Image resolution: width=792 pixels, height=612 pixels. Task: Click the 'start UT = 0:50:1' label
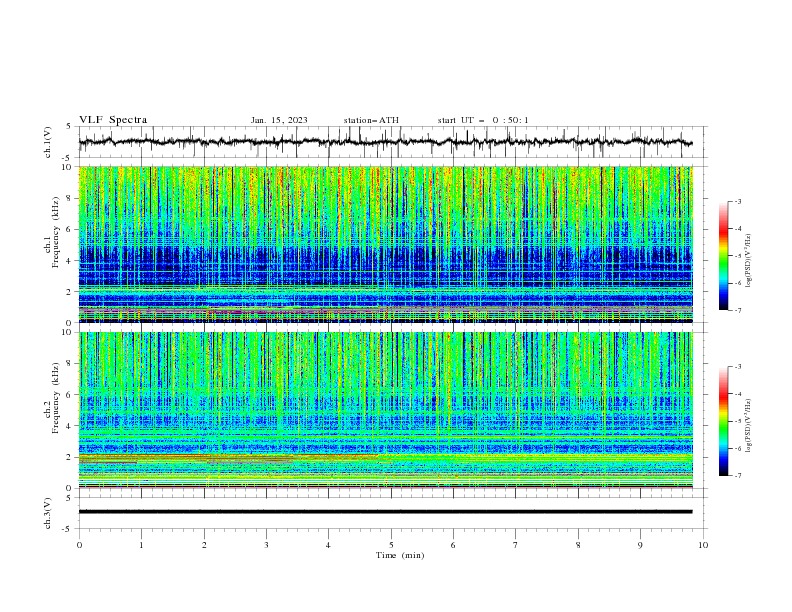483,120
